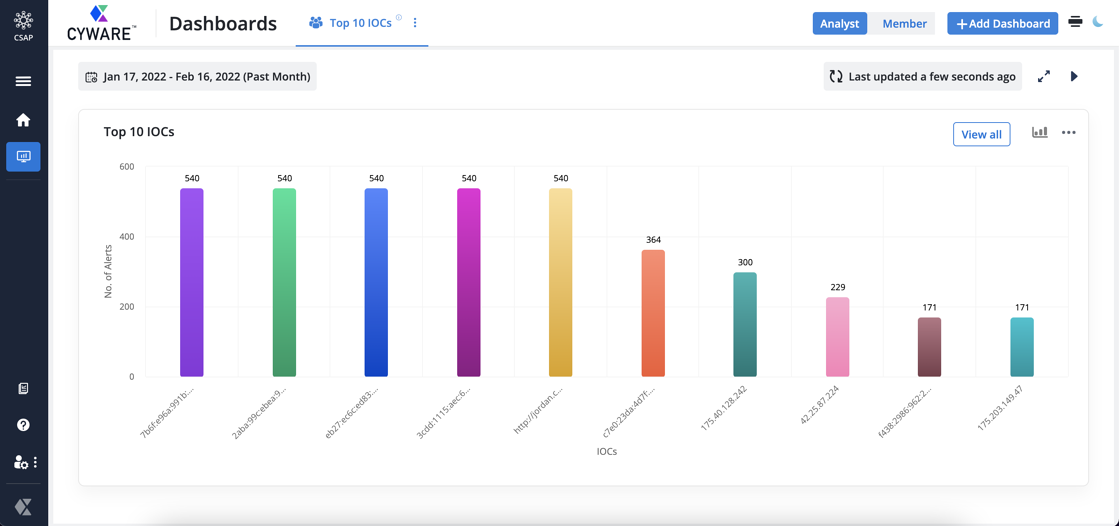This screenshot has width=1119, height=526.
Task: Toggle dark mode moon icon
Action: [1098, 22]
